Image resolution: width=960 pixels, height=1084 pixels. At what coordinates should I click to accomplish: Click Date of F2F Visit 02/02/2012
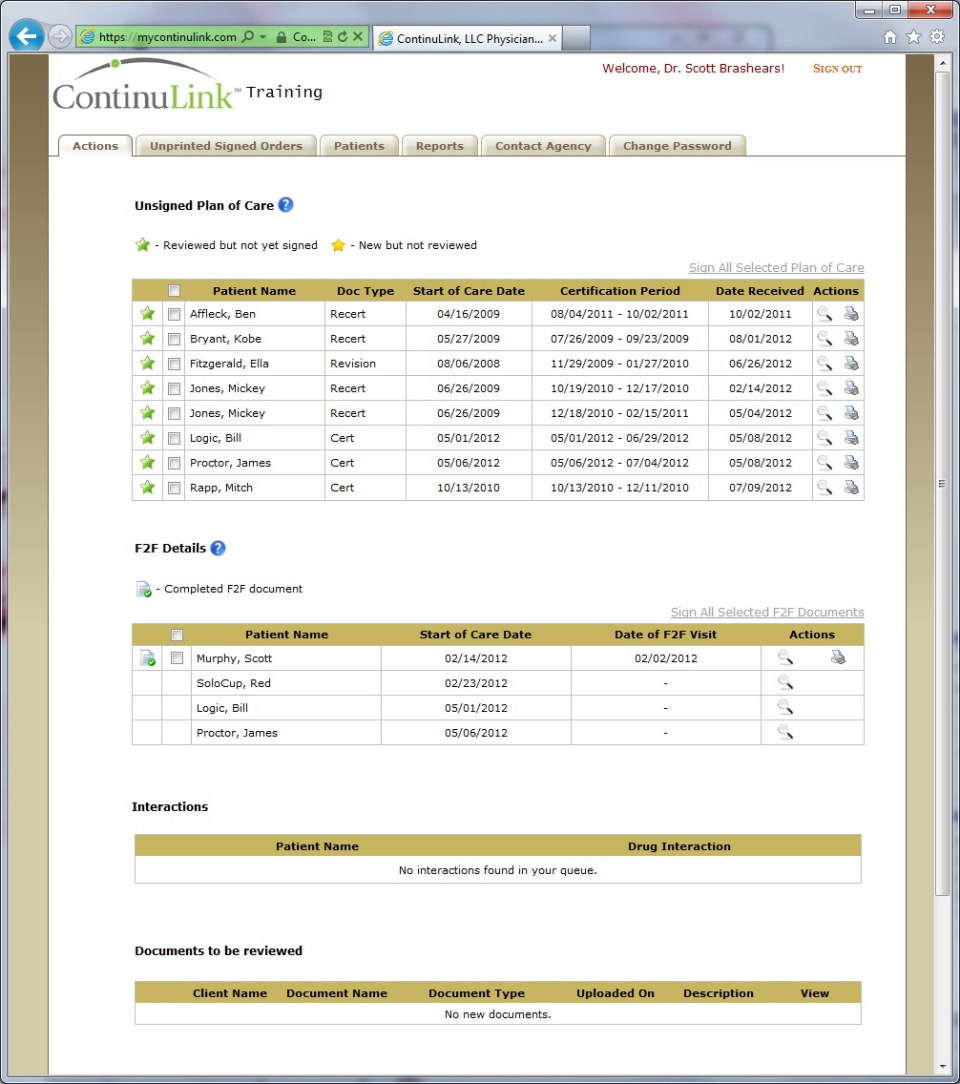tap(666, 658)
